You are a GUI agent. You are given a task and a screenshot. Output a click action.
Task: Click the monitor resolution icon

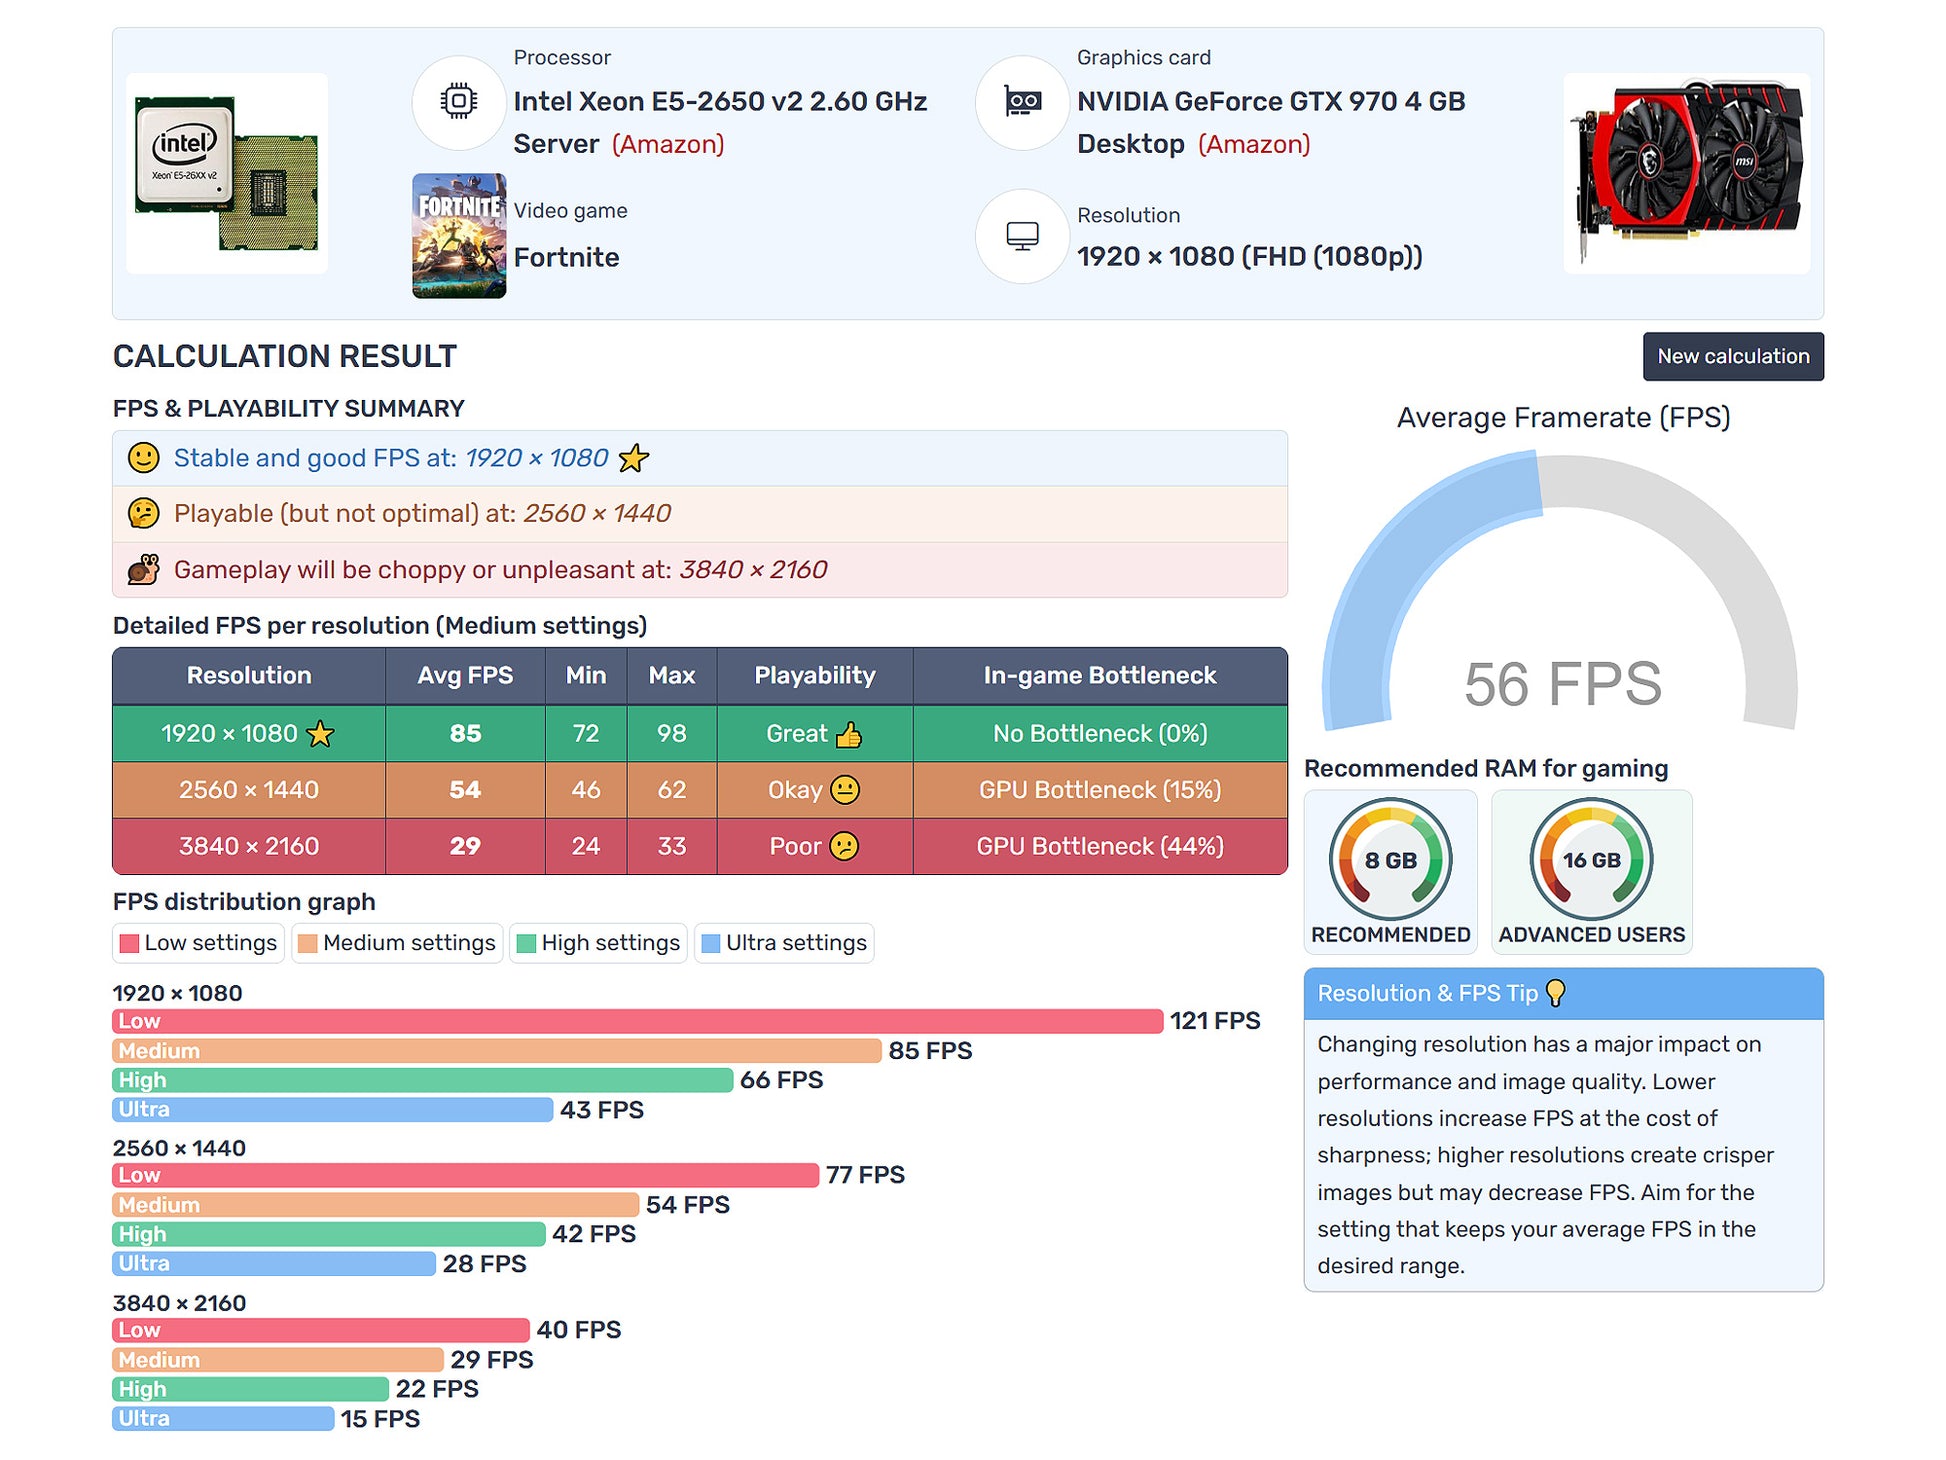[1021, 236]
